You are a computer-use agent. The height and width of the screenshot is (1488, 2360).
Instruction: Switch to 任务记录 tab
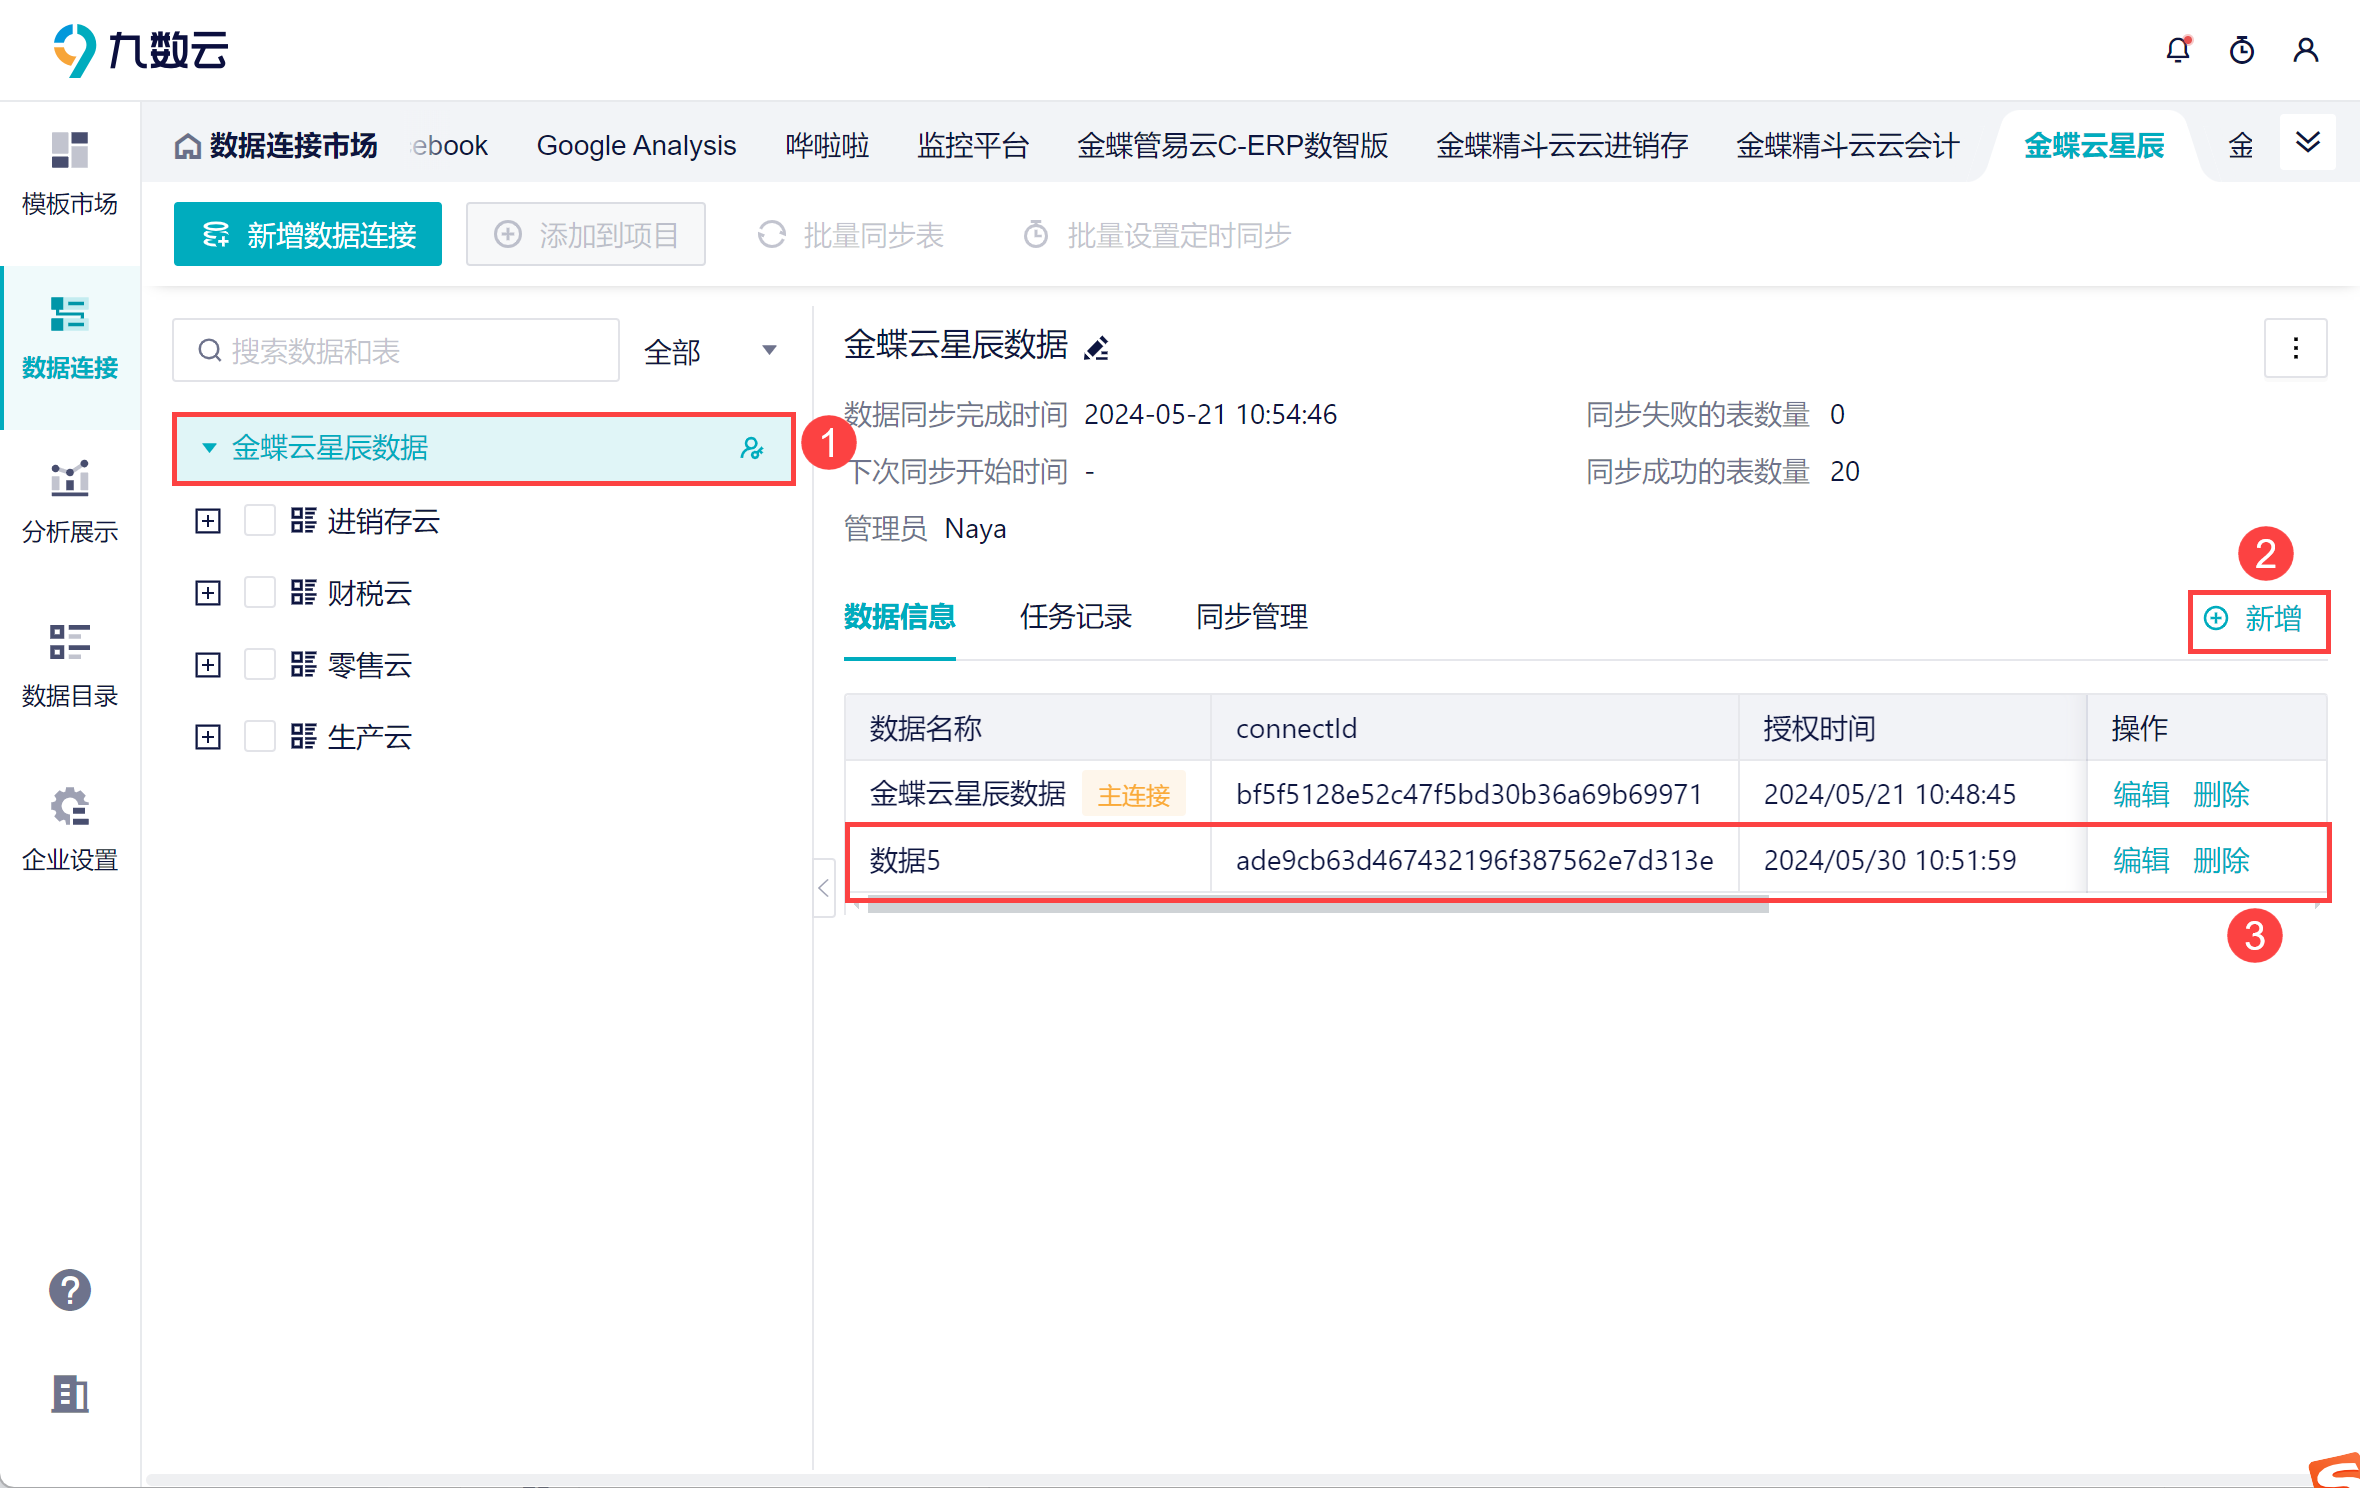pos(1075,617)
